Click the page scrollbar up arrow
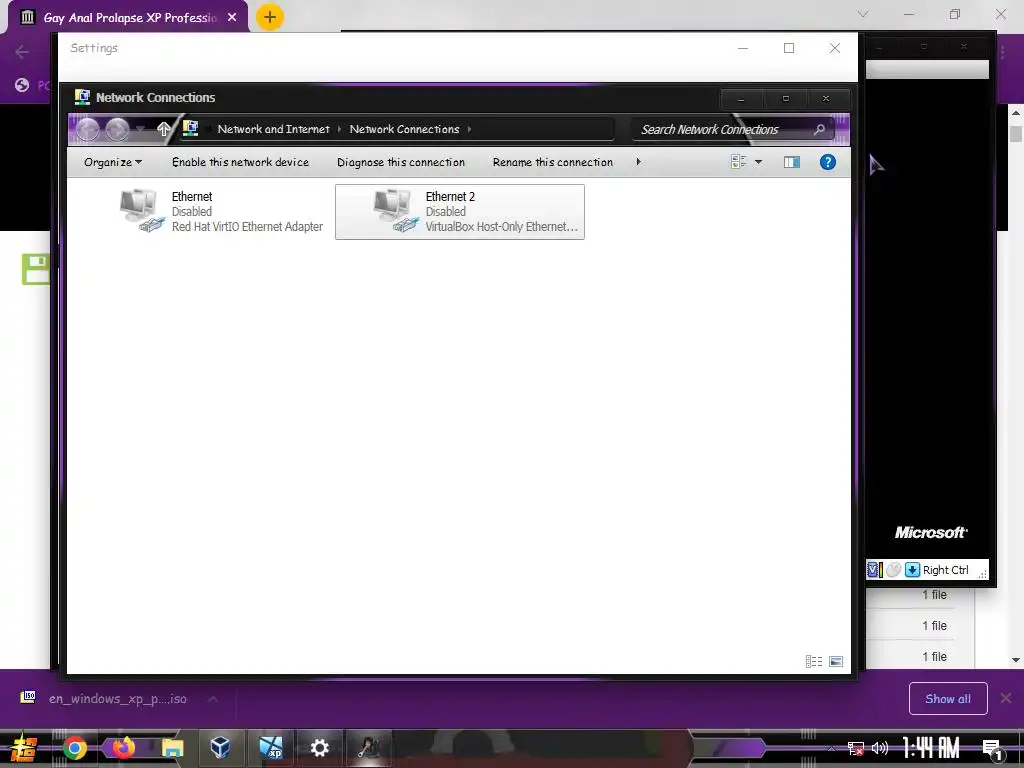Viewport: 1024px width, 768px height. click(x=1016, y=112)
